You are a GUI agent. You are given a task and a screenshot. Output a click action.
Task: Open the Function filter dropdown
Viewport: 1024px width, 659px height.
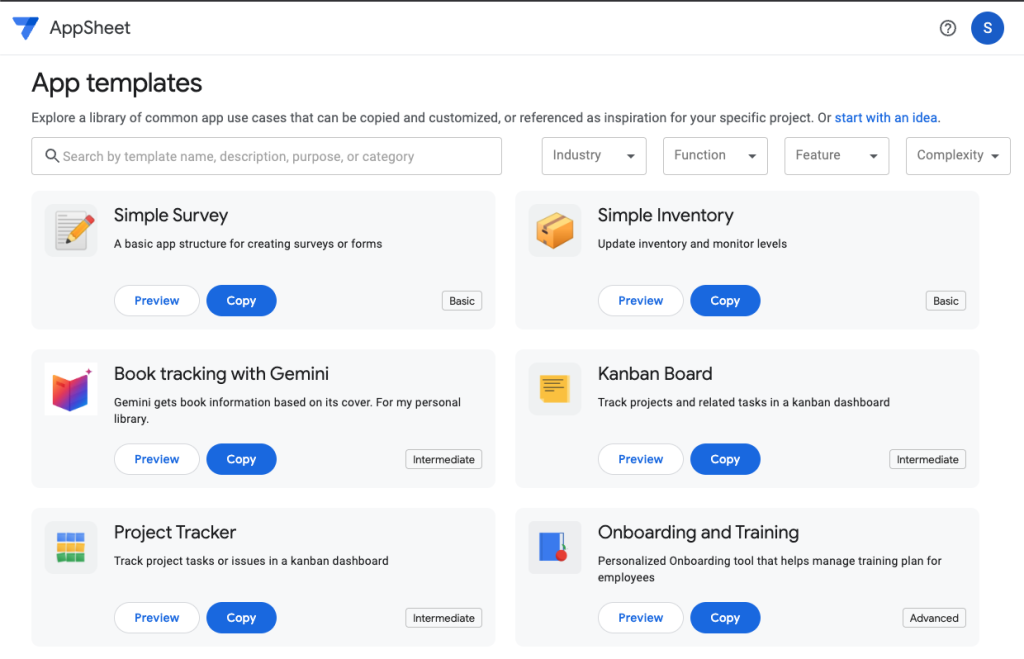tap(715, 156)
